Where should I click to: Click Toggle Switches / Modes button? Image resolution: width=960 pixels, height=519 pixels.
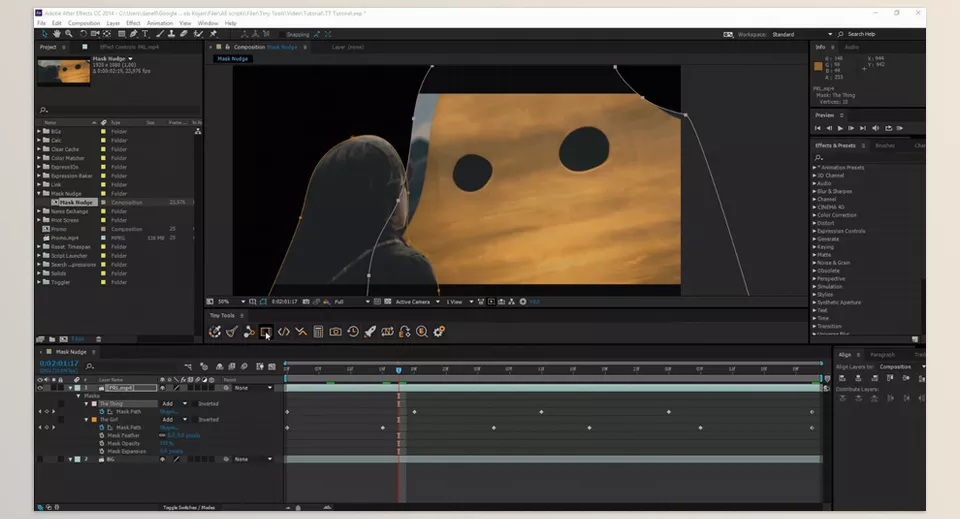(x=189, y=507)
